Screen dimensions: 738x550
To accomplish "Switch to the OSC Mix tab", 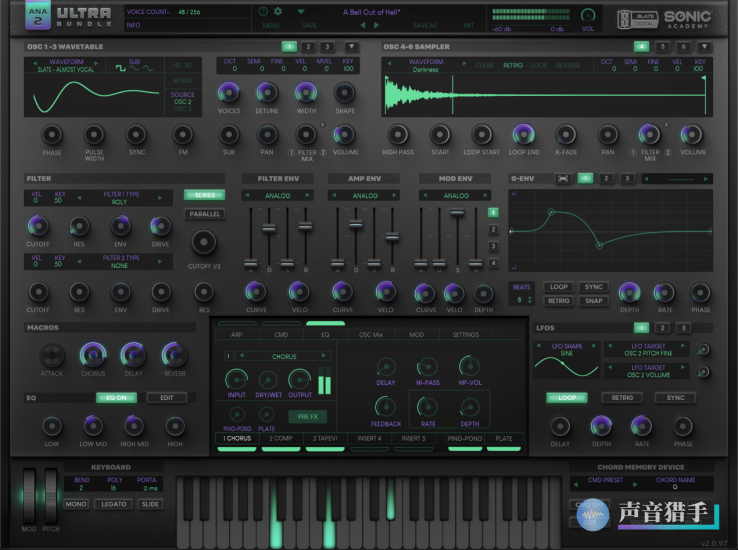I will coord(371,335).
